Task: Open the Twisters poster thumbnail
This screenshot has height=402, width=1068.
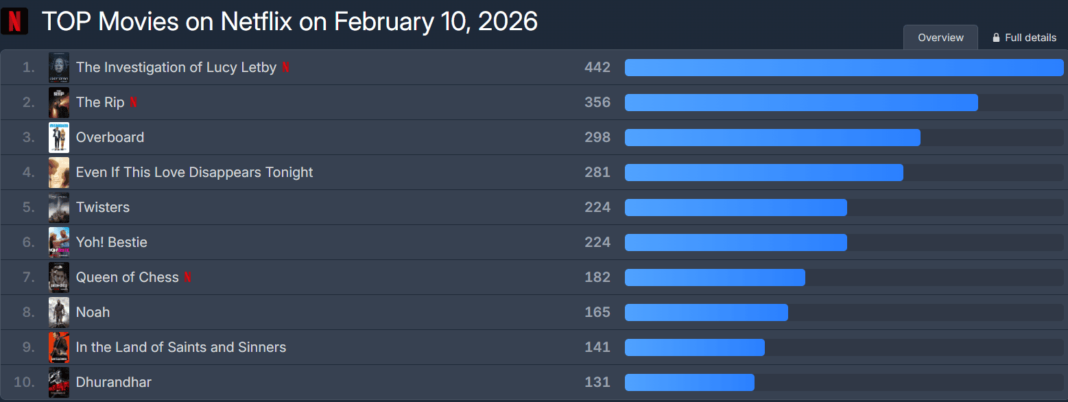Action: point(59,208)
